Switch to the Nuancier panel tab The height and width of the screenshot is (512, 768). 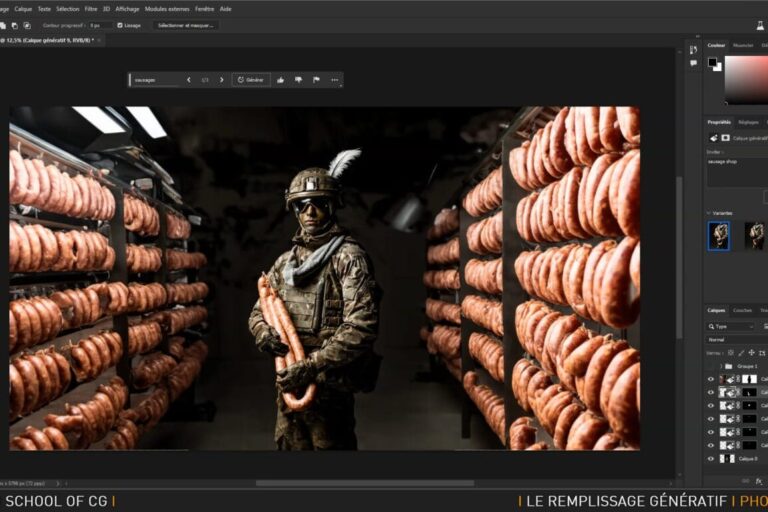tap(743, 45)
